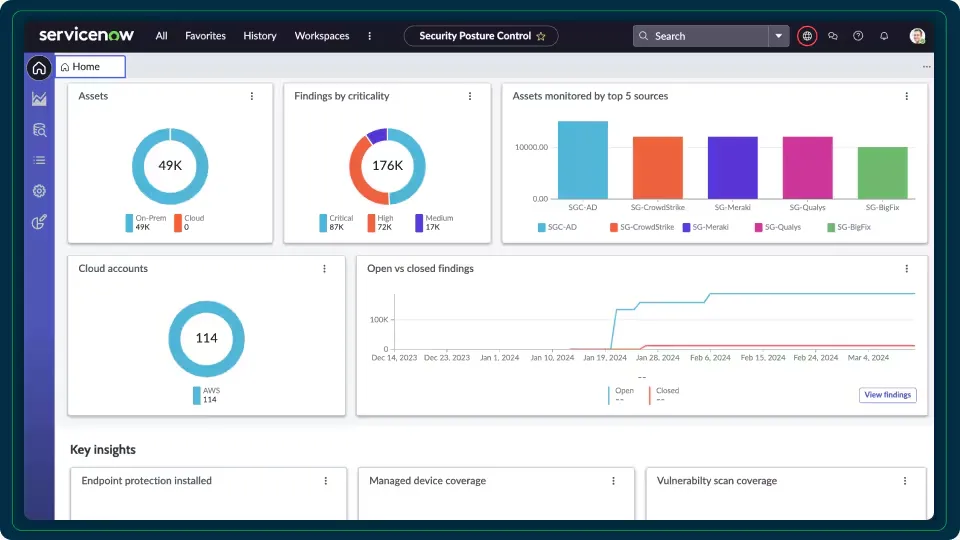Toggle the SG-CrowdStrike legend entry
This screenshot has width=960, height=540.
click(x=642, y=227)
